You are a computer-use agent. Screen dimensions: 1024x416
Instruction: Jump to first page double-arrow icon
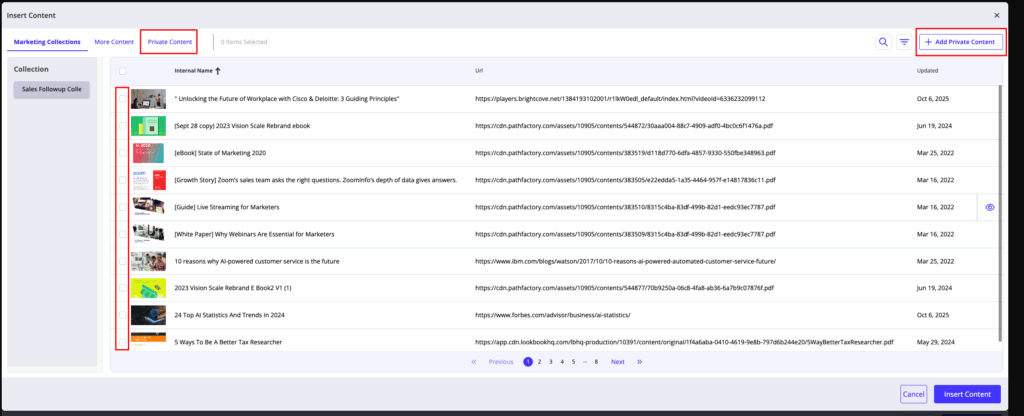pos(473,362)
